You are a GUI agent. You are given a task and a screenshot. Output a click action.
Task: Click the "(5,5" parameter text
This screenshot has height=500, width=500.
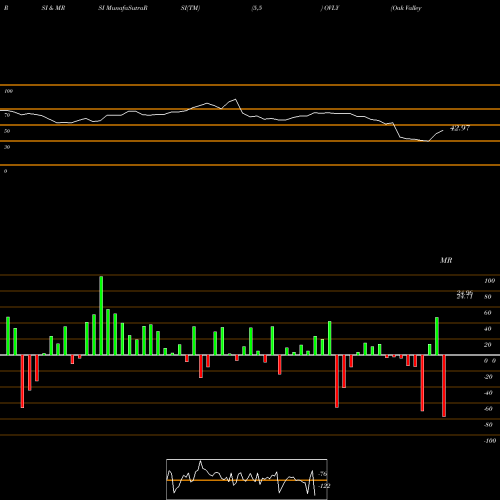257,8
